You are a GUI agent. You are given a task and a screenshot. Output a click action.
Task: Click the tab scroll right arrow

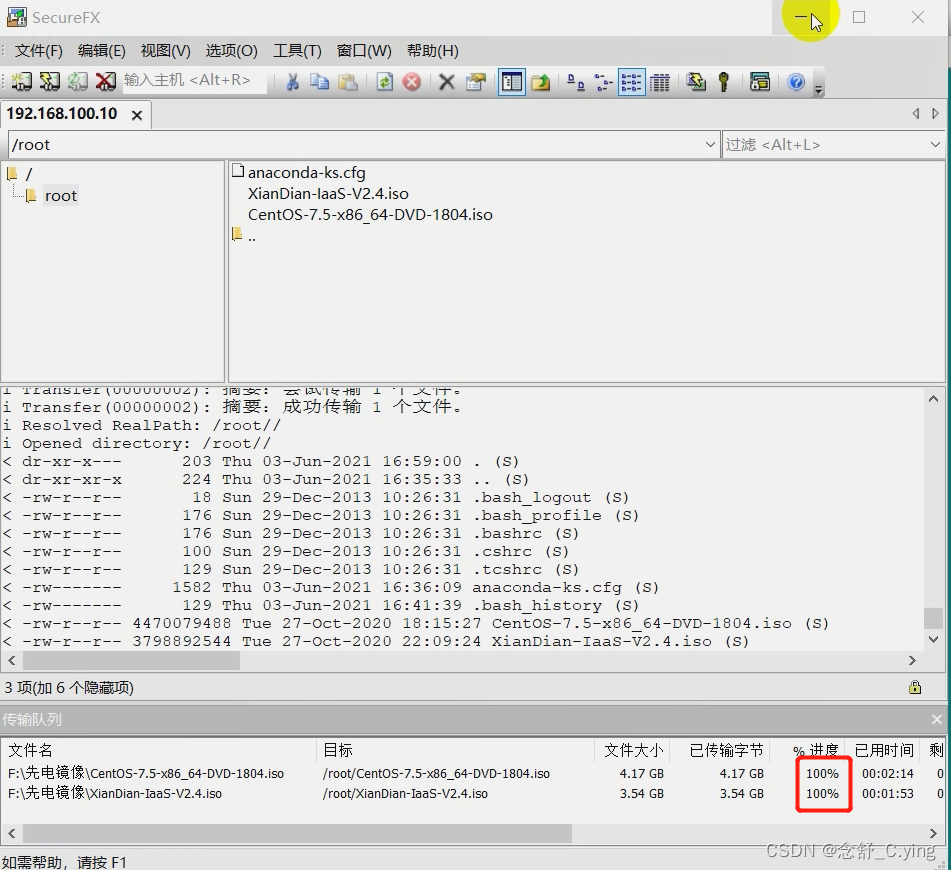935,113
